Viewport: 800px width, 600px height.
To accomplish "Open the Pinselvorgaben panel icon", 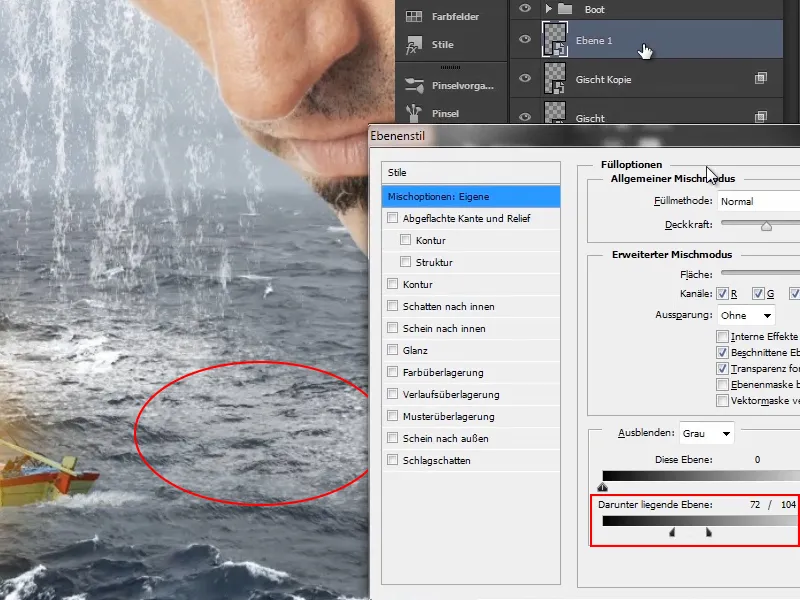I will (x=414, y=85).
